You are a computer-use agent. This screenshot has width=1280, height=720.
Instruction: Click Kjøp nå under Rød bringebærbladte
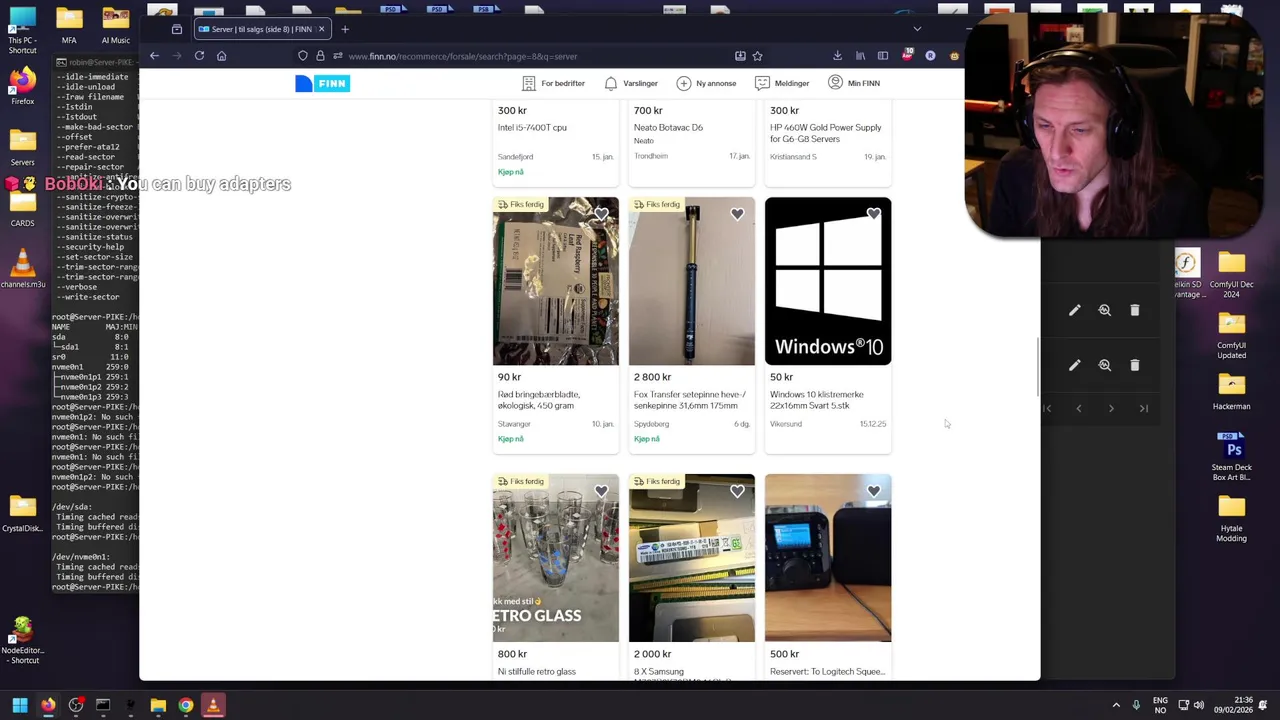pos(511,439)
